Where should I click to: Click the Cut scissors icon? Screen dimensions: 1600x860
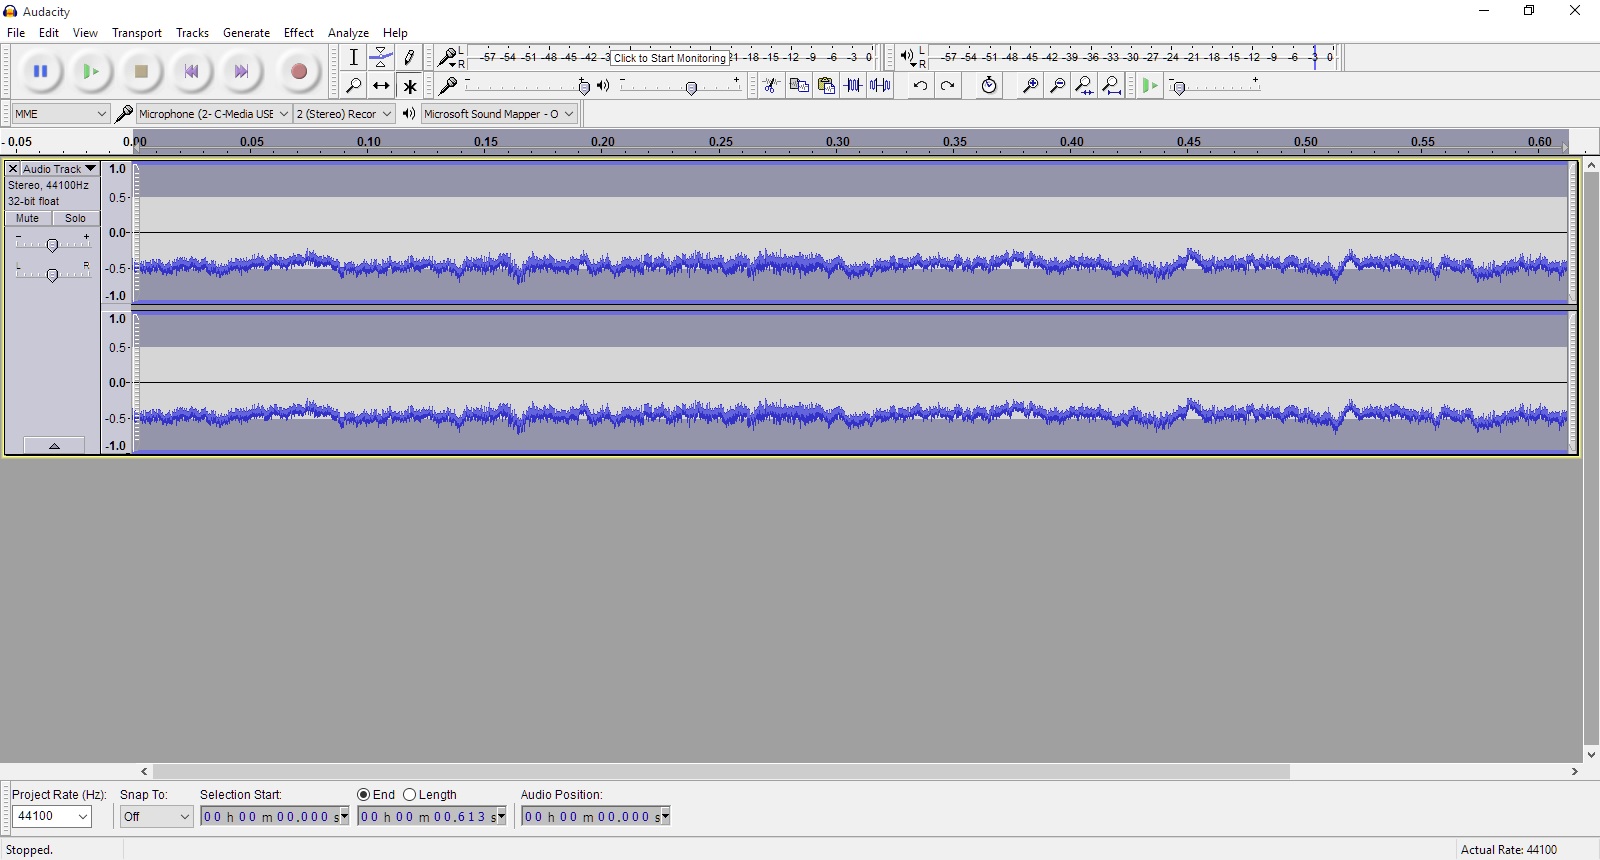[x=771, y=86]
